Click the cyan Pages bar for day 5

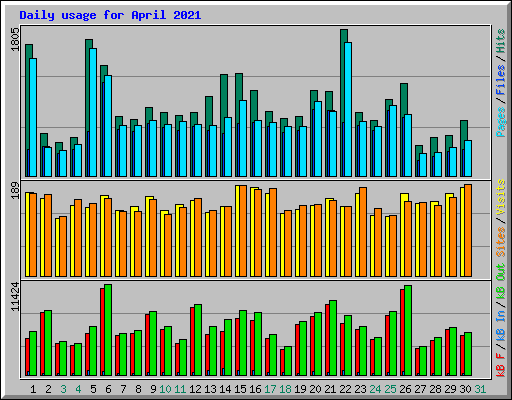tap(93, 112)
